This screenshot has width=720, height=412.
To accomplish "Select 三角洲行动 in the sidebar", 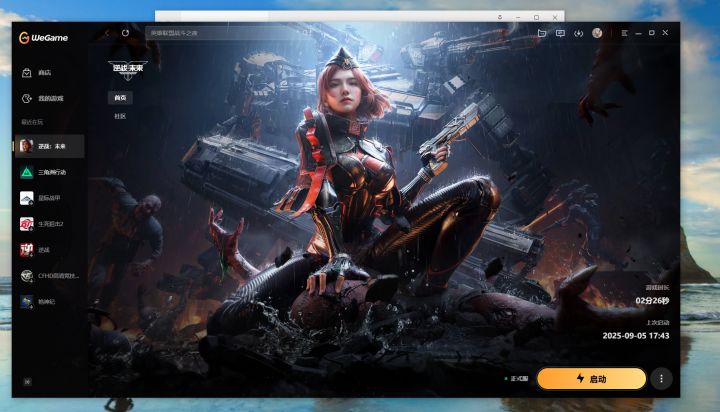I will (49, 172).
